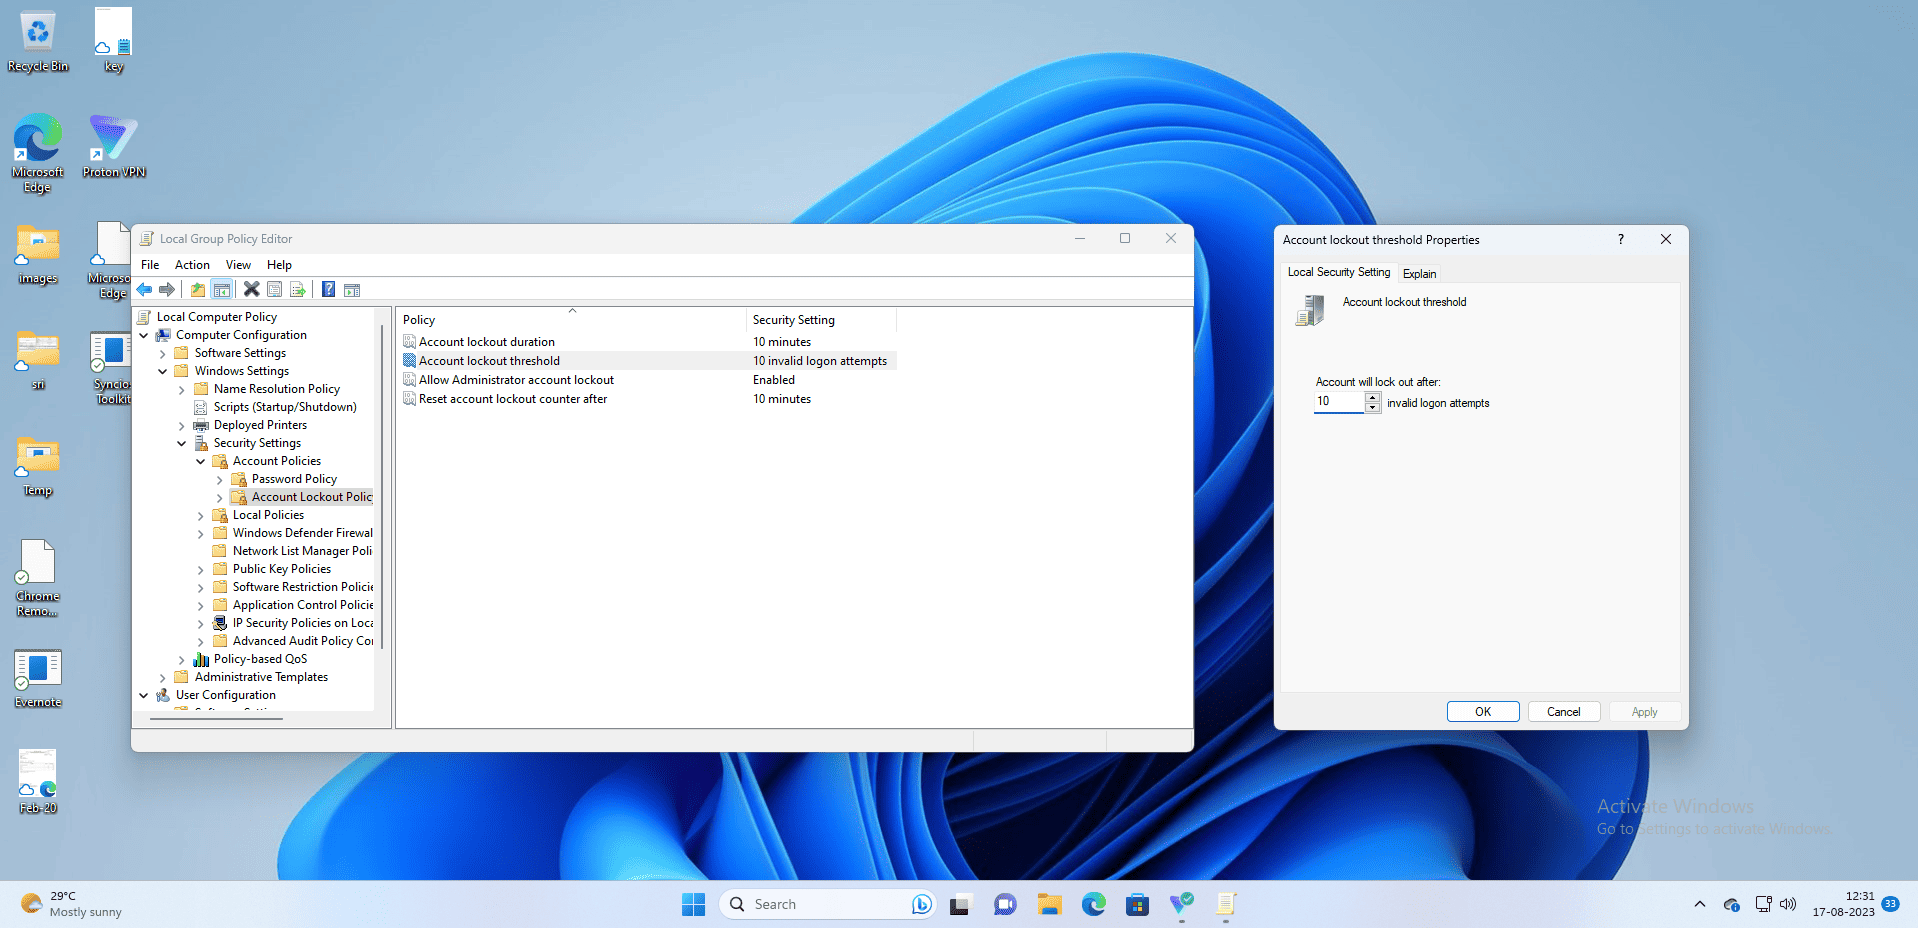
Task: Click OK in the Properties dialog
Action: click(1483, 712)
